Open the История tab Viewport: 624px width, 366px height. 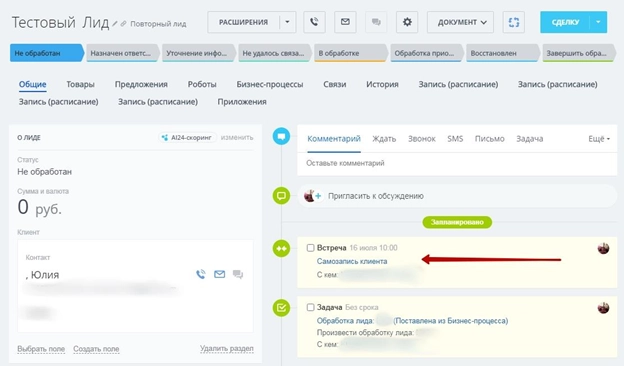[382, 84]
